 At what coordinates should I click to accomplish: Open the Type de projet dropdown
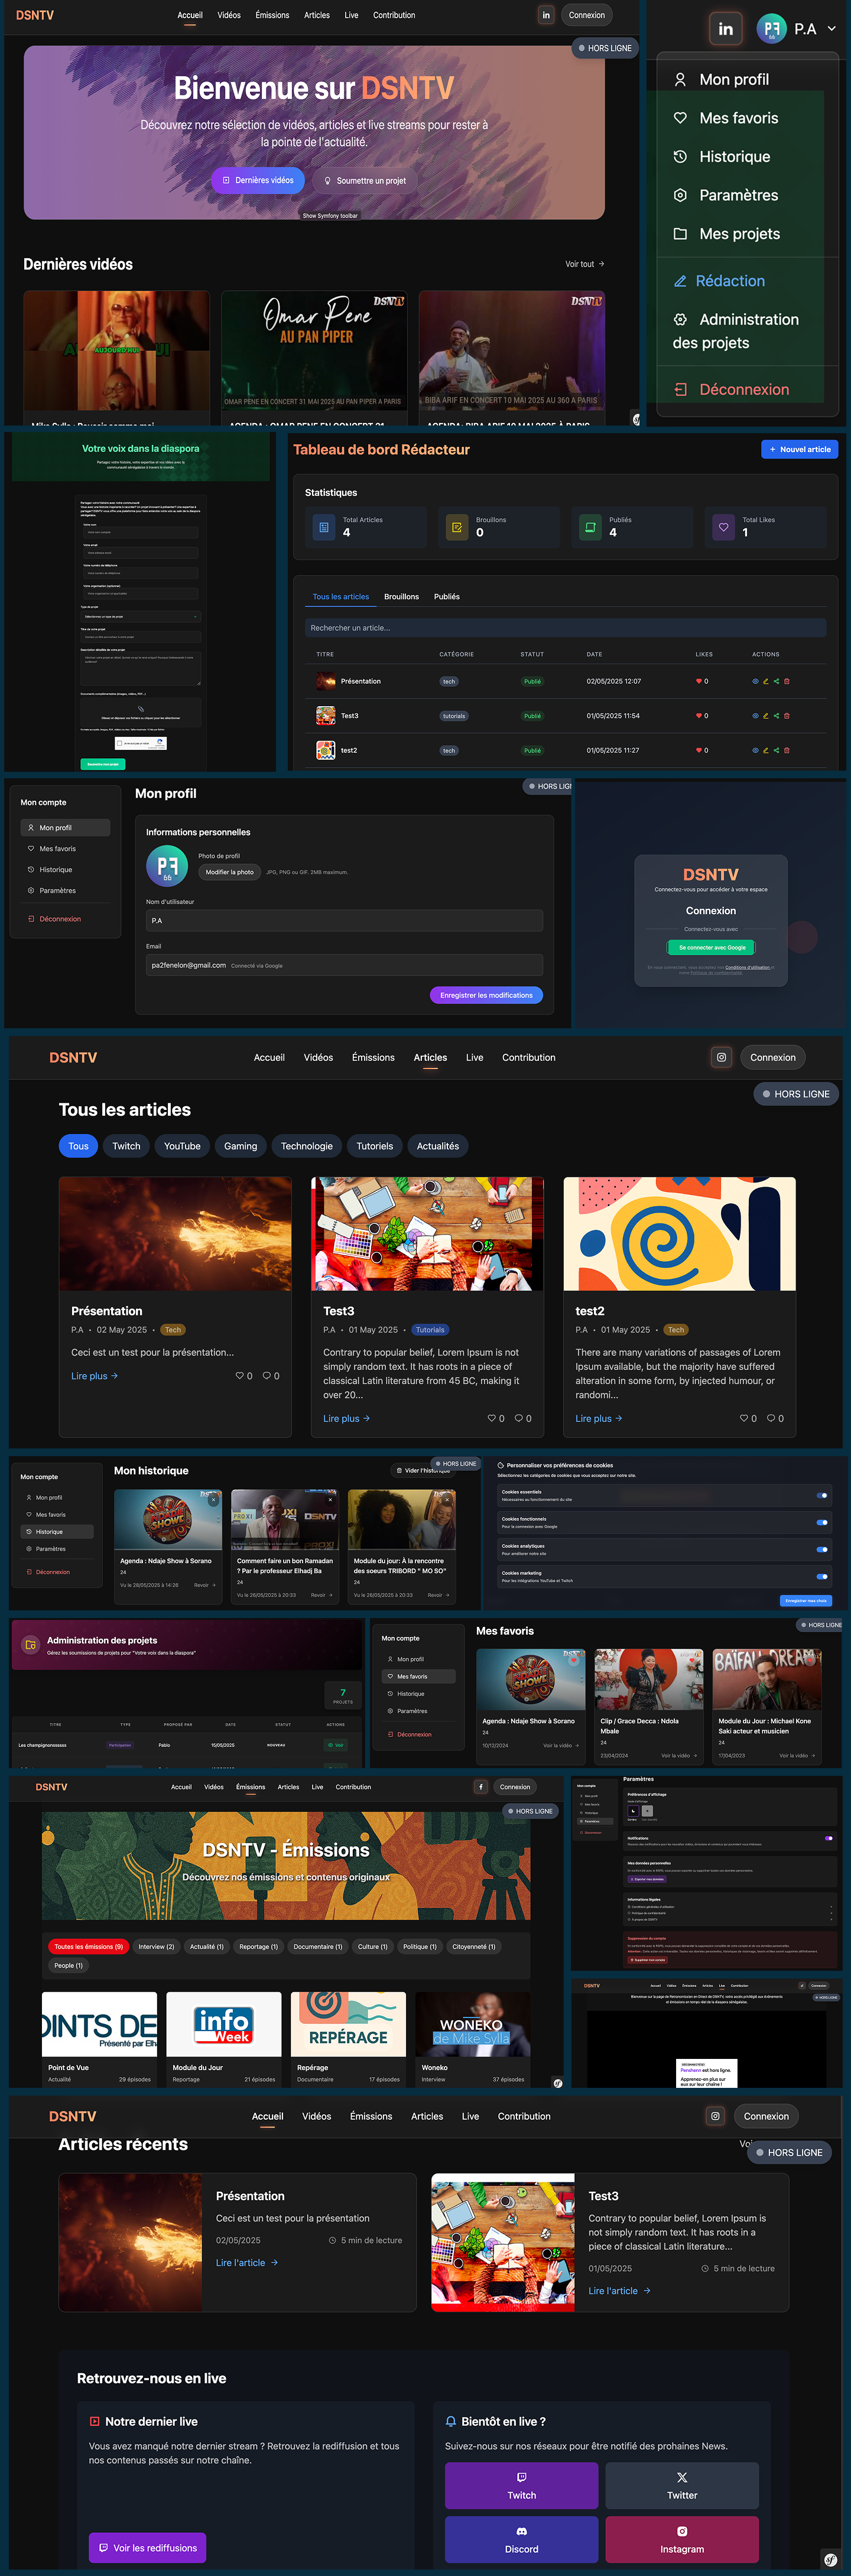(x=140, y=617)
